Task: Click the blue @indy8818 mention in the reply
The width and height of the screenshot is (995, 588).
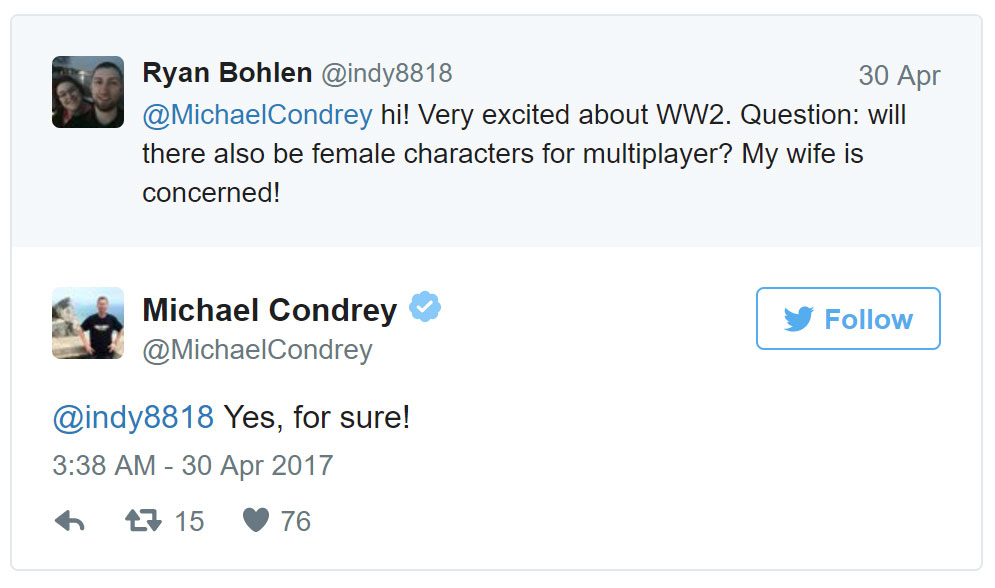Action: [x=133, y=417]
